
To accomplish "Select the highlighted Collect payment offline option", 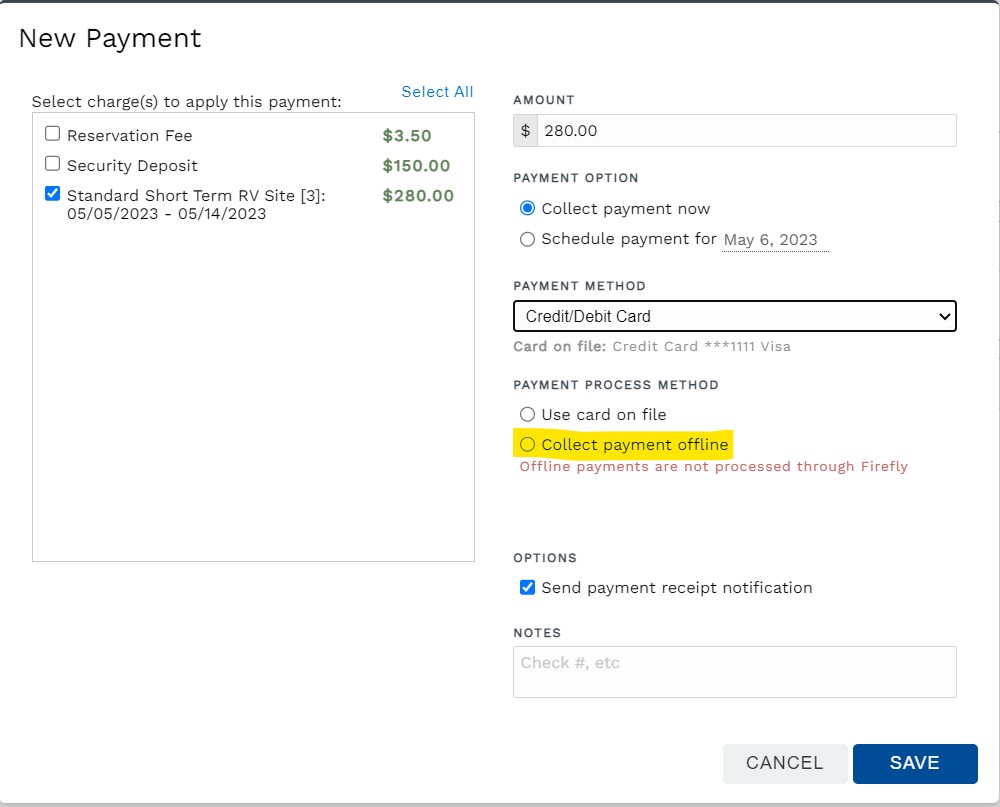I will tap(527, 444).
